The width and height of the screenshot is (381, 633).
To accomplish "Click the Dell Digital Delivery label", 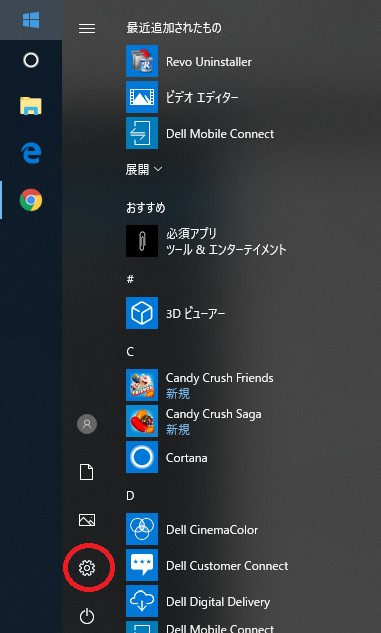I will 218,602.
